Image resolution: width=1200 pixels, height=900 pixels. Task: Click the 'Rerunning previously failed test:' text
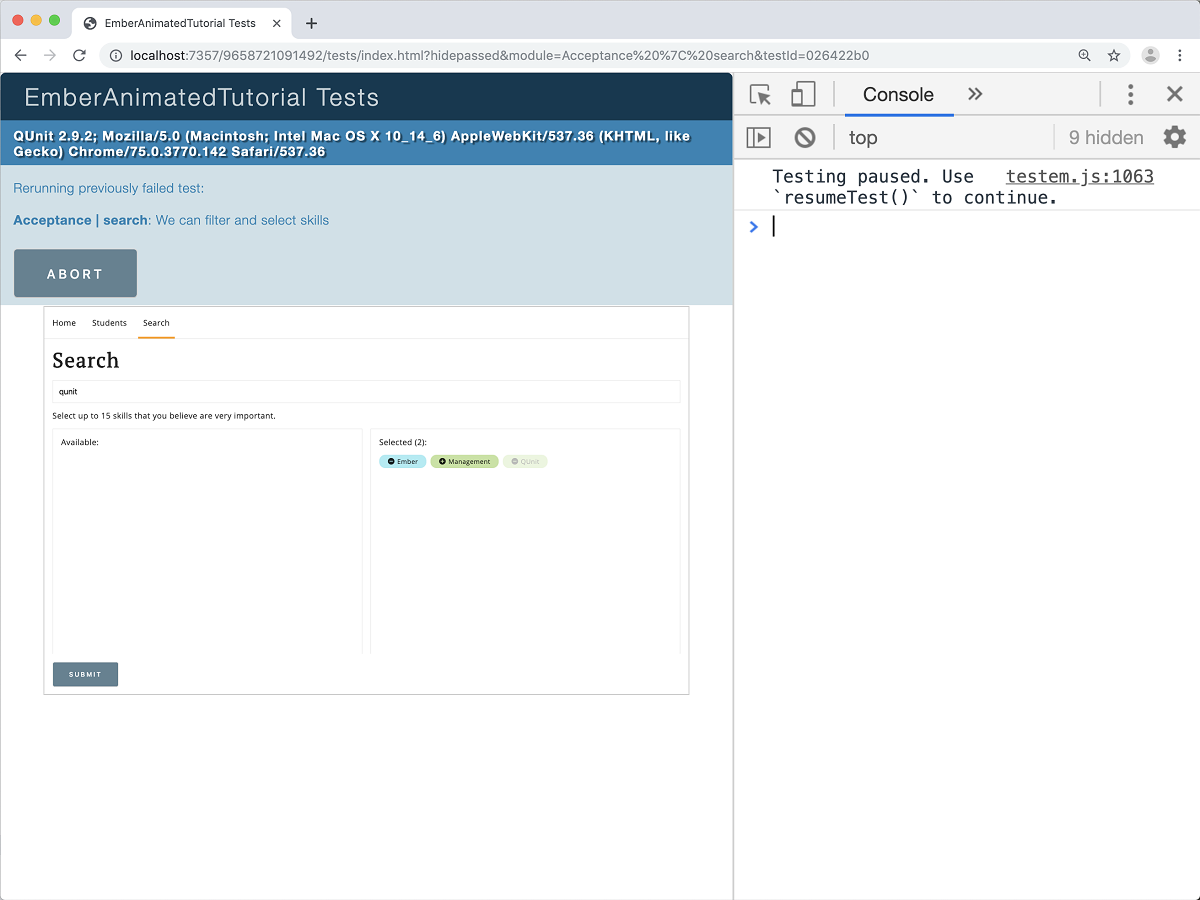tap(109, 188)
